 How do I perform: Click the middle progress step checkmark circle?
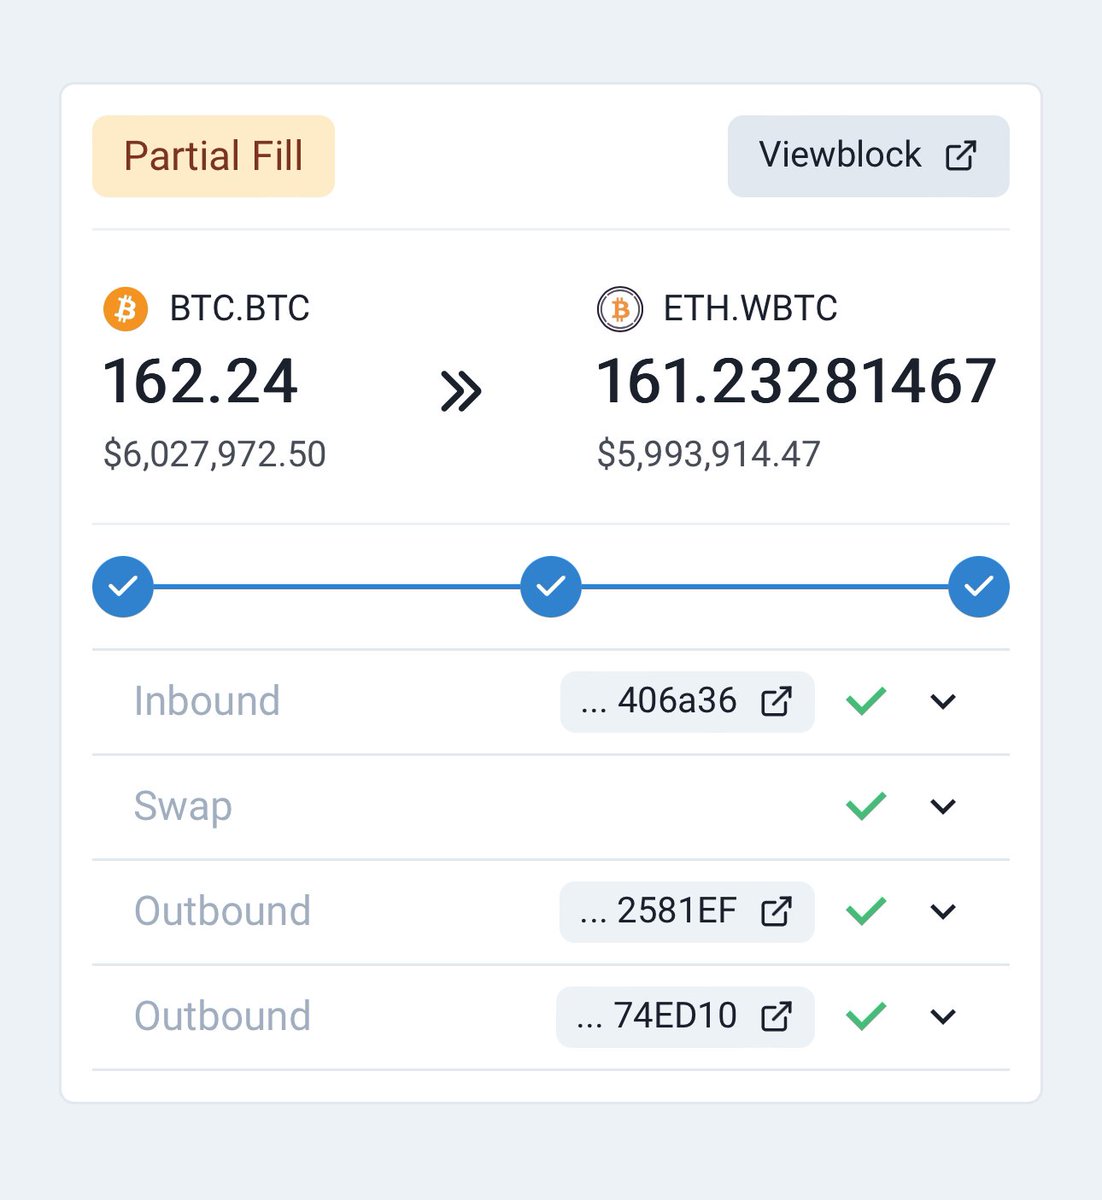pos(551,586)
